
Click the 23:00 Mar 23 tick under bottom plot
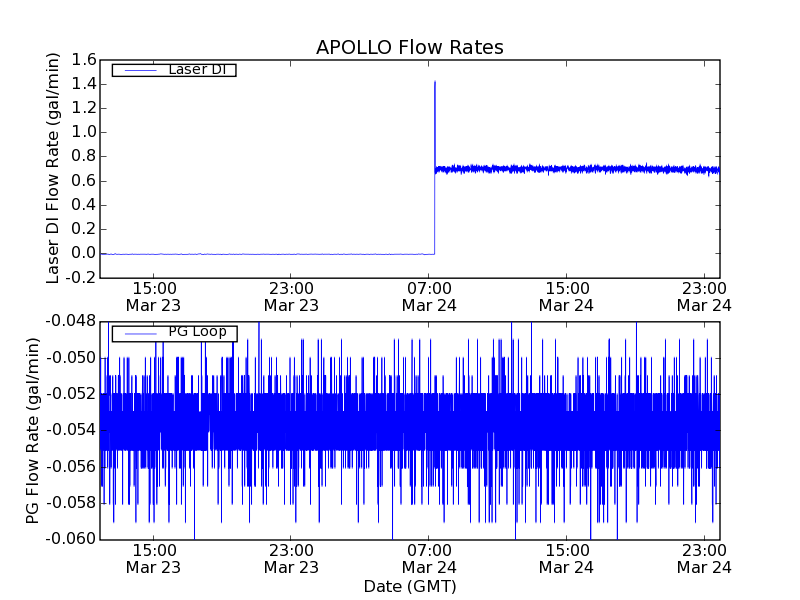(291, 558)
